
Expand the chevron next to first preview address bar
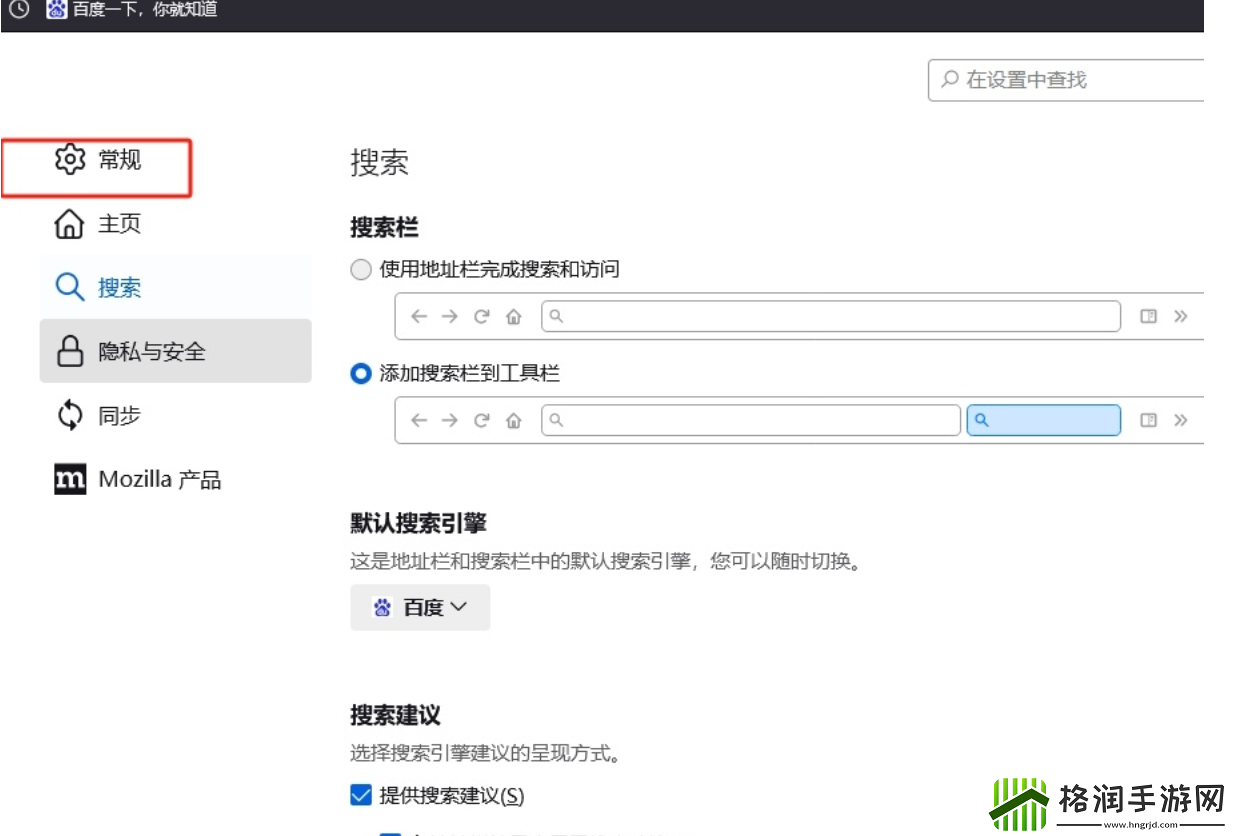click(x=1181, y=316)
